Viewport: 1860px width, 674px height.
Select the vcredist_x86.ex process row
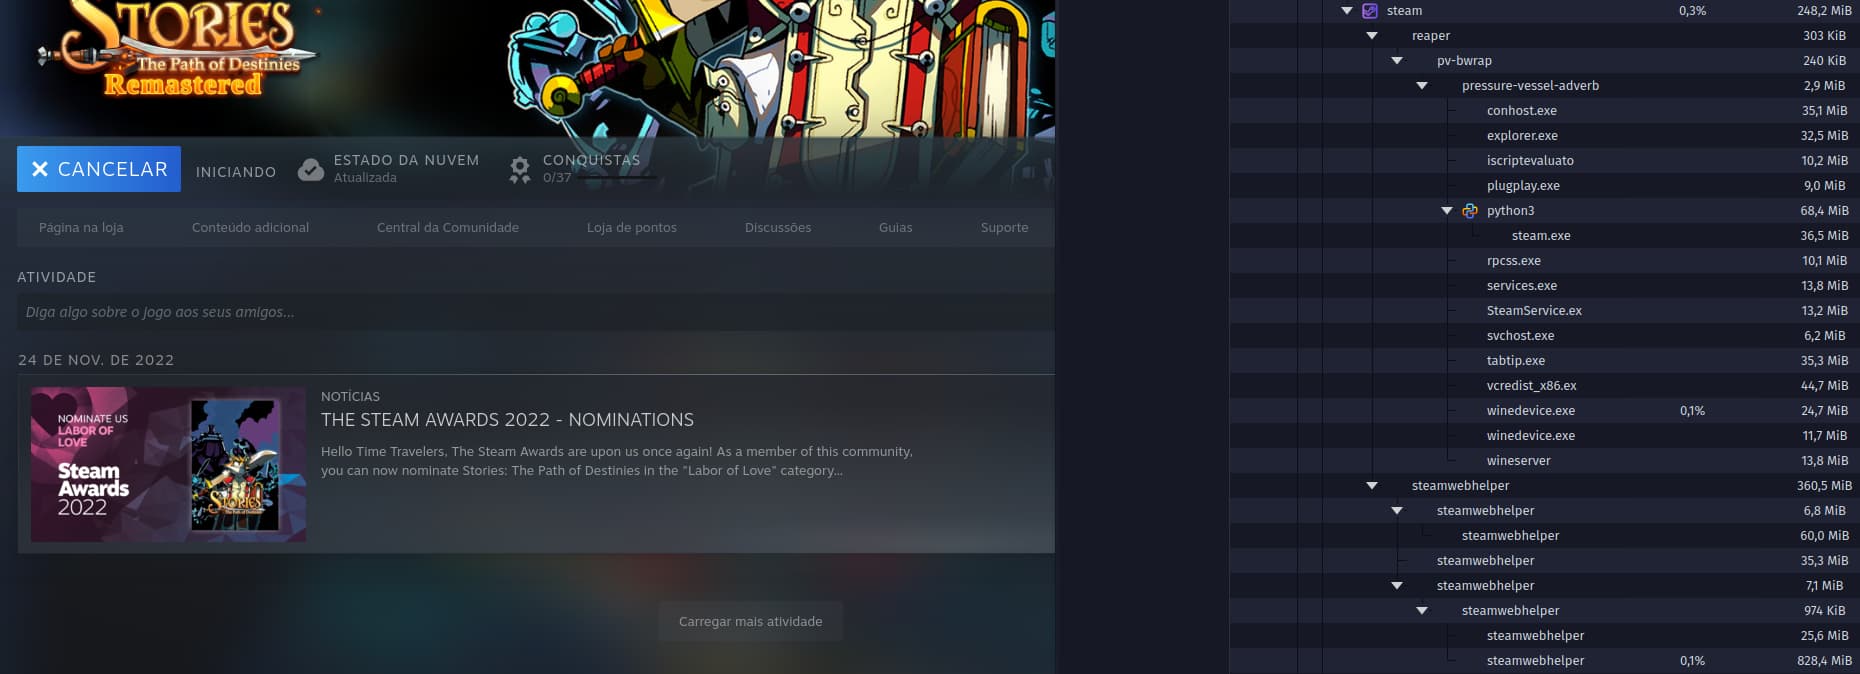click(x=1545, y=386)
